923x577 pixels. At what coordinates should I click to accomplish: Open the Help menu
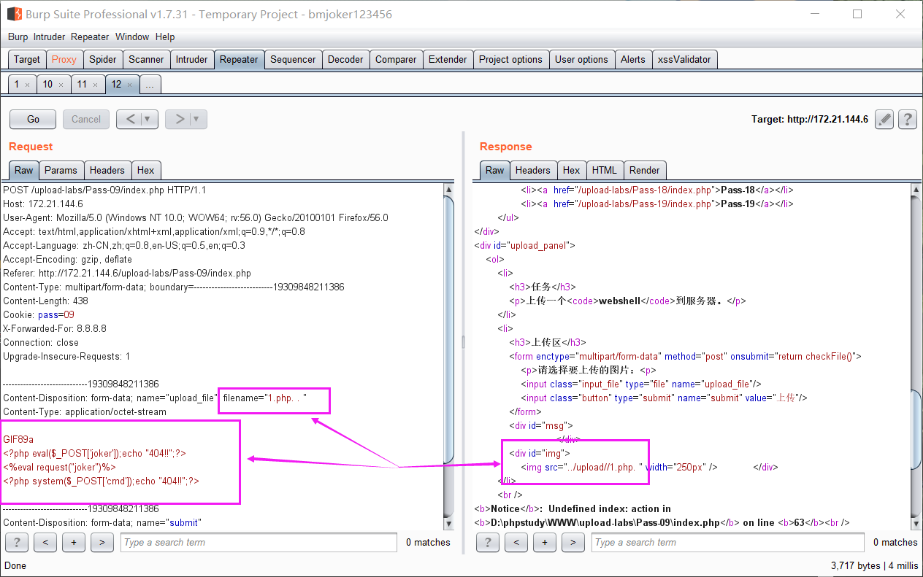click(165, 37)
